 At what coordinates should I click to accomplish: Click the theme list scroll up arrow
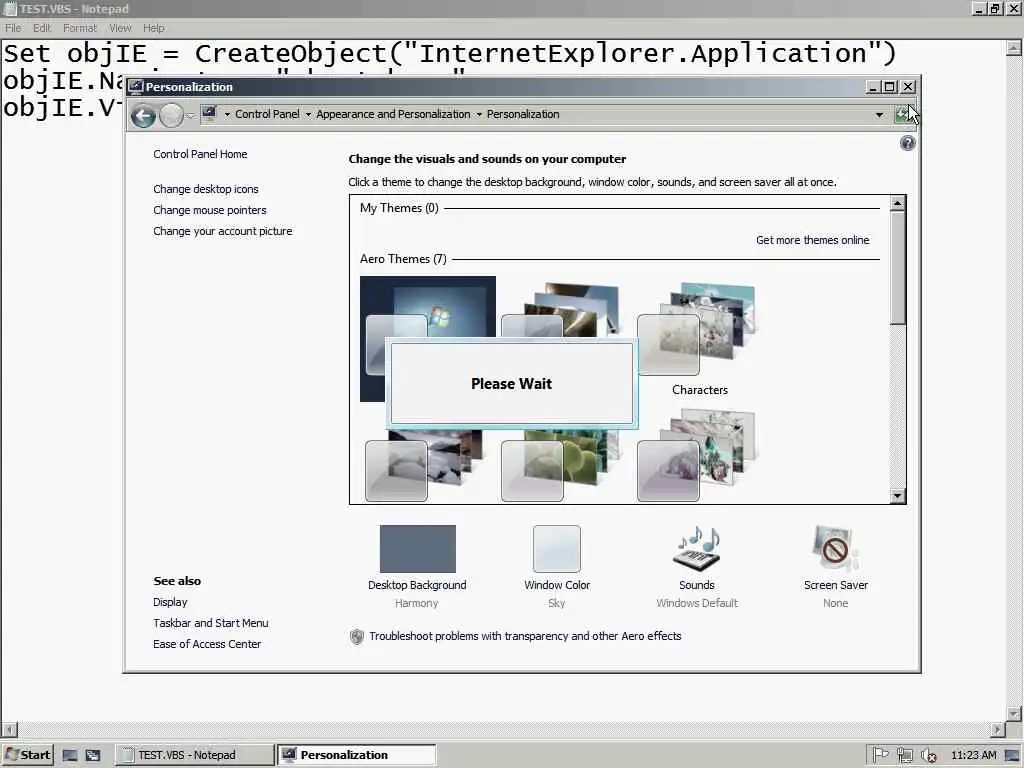click(x=897, y=203)
